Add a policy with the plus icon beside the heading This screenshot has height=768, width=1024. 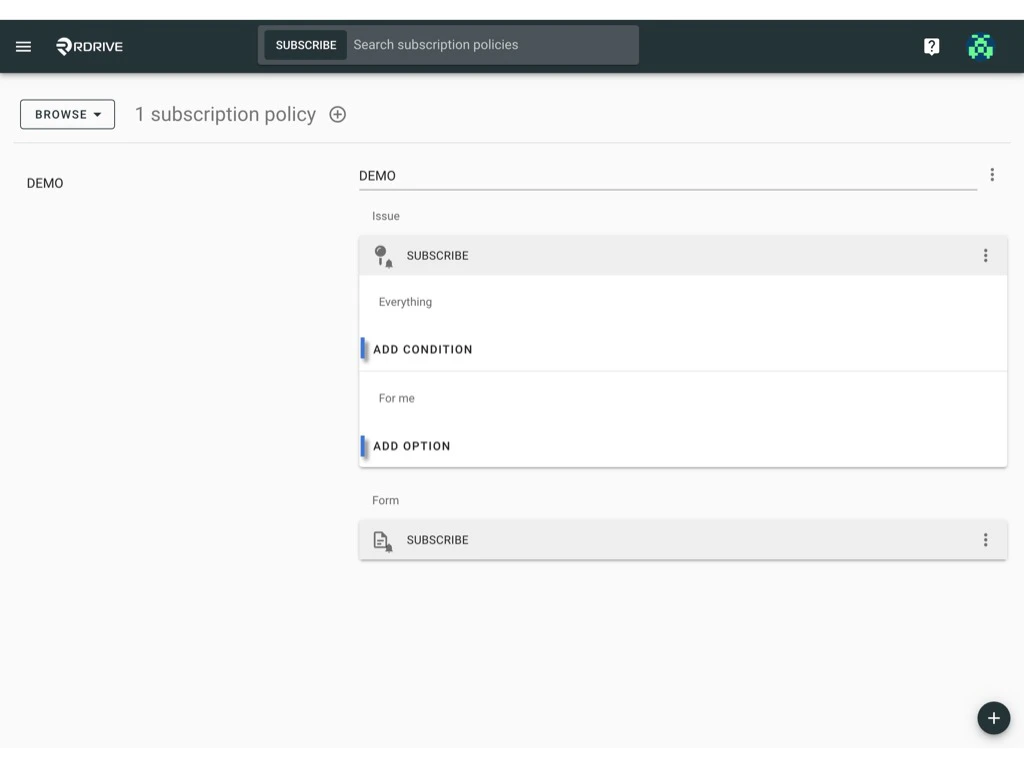pos(337,114)
